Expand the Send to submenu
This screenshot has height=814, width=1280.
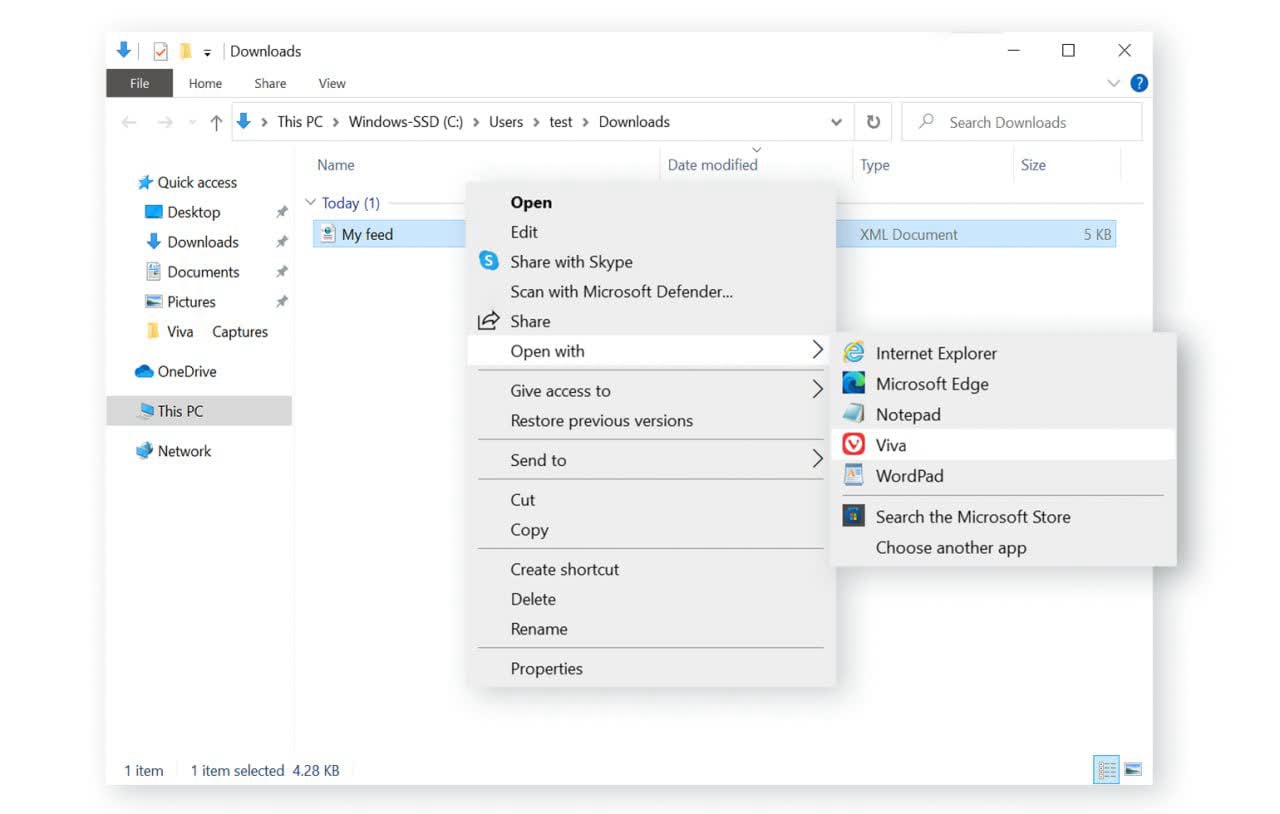[x=817, y=460]
